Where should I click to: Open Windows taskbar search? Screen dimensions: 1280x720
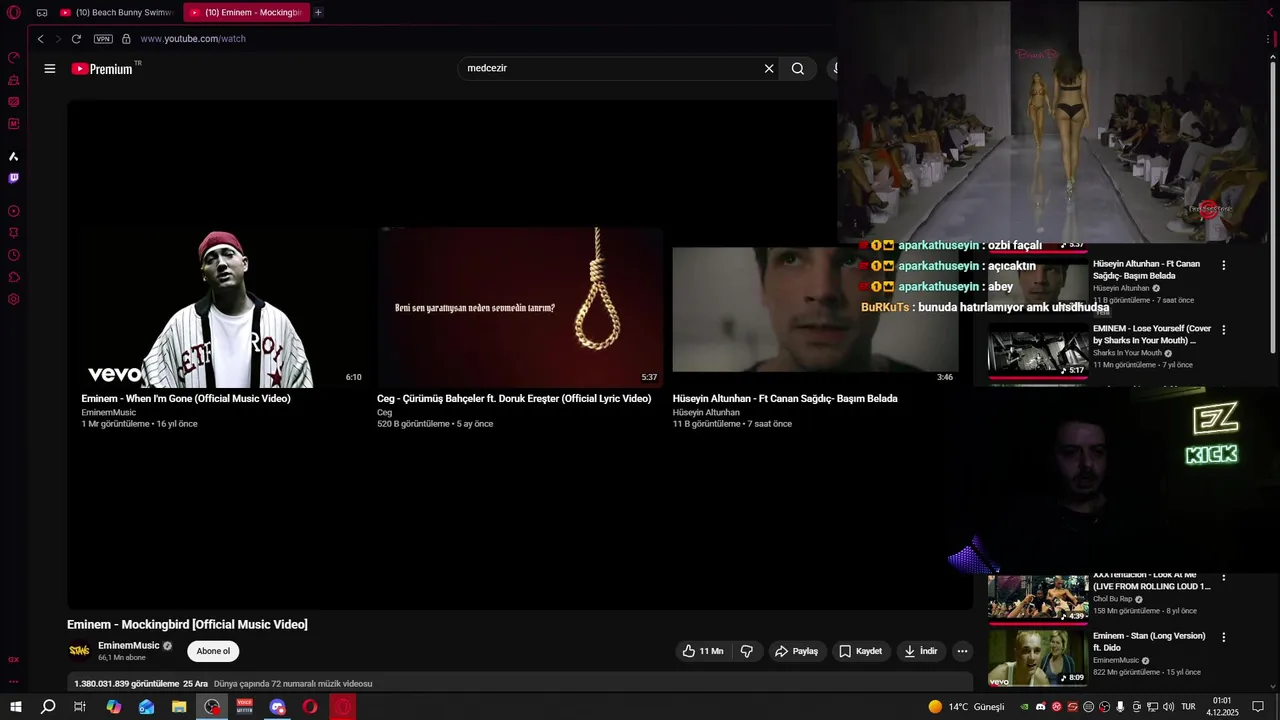tap(48, 707)
